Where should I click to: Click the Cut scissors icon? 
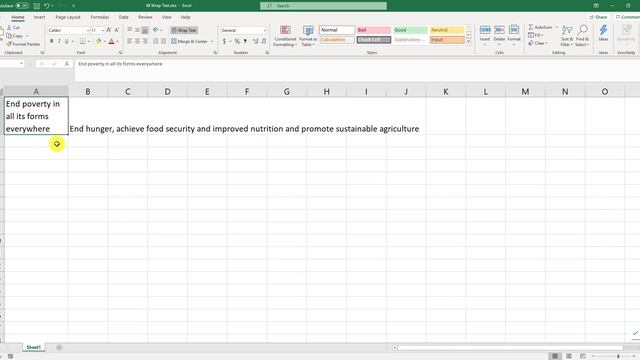click(x=9, y=27)
